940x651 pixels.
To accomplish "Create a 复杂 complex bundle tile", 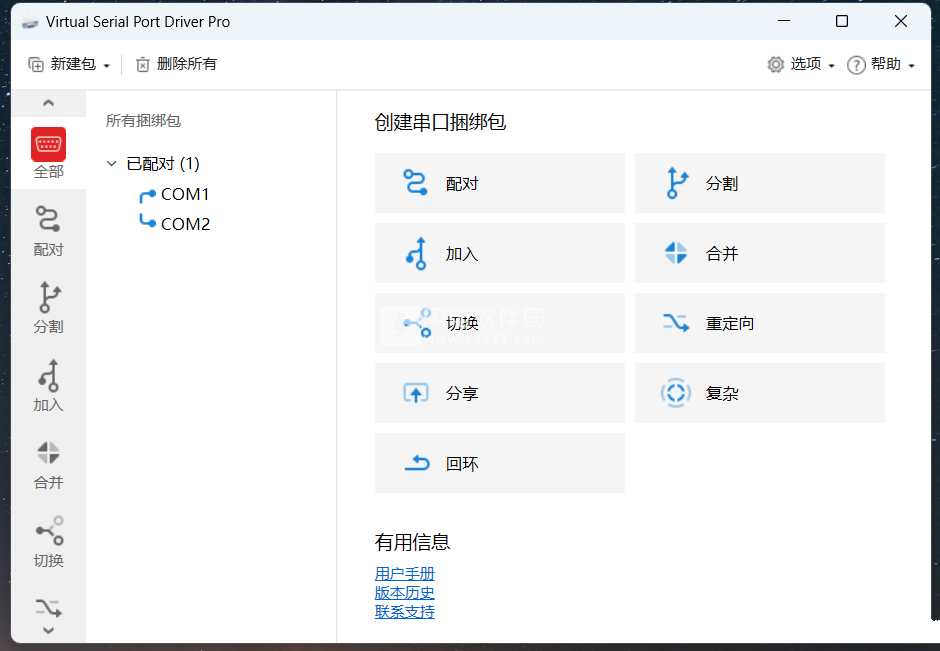I will tap(760, 393).
